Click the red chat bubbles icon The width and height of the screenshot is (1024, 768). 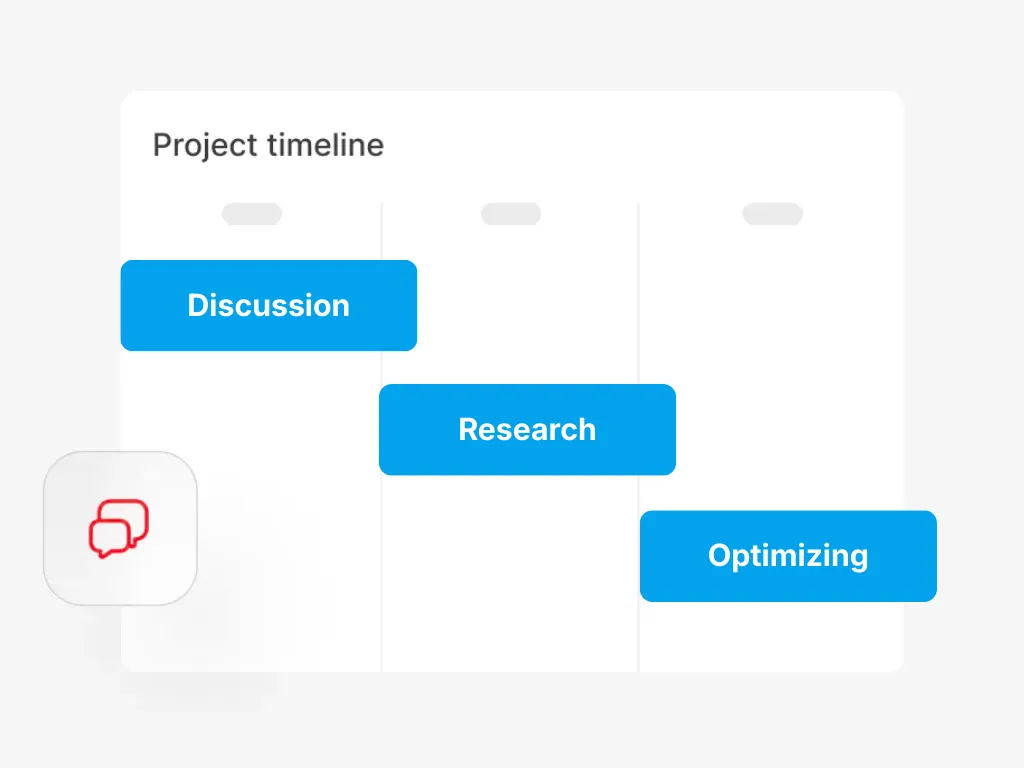pyautogui.click(x=119, y=528)
